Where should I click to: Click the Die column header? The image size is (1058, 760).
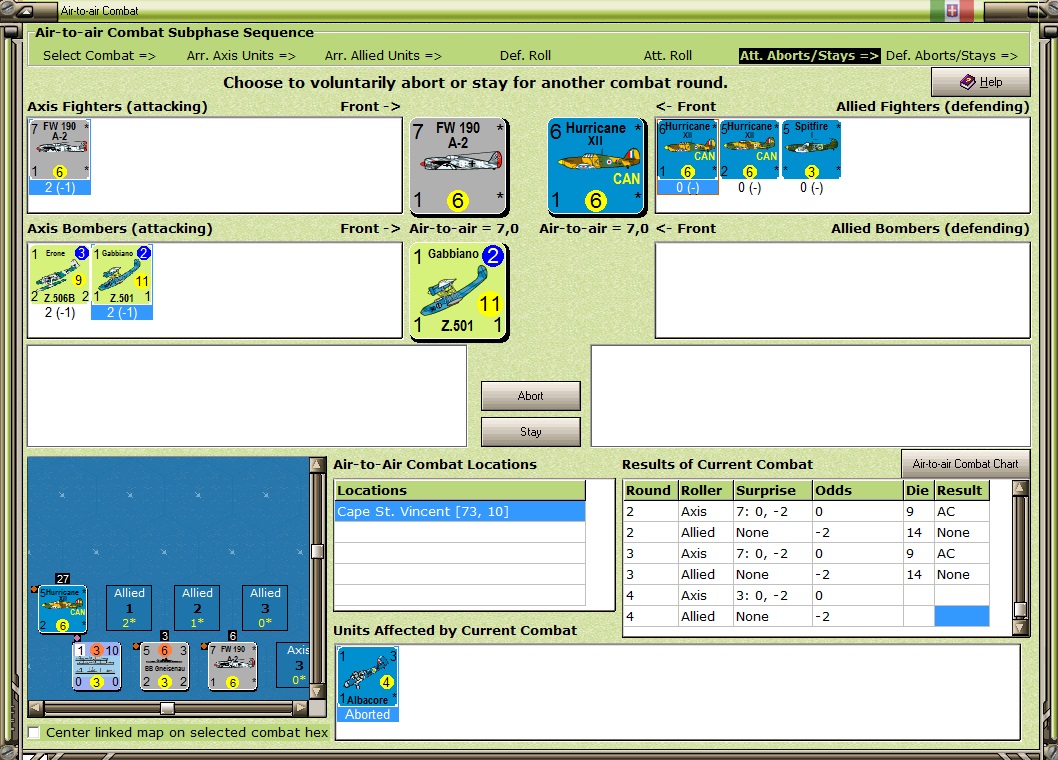pos(918,491)
